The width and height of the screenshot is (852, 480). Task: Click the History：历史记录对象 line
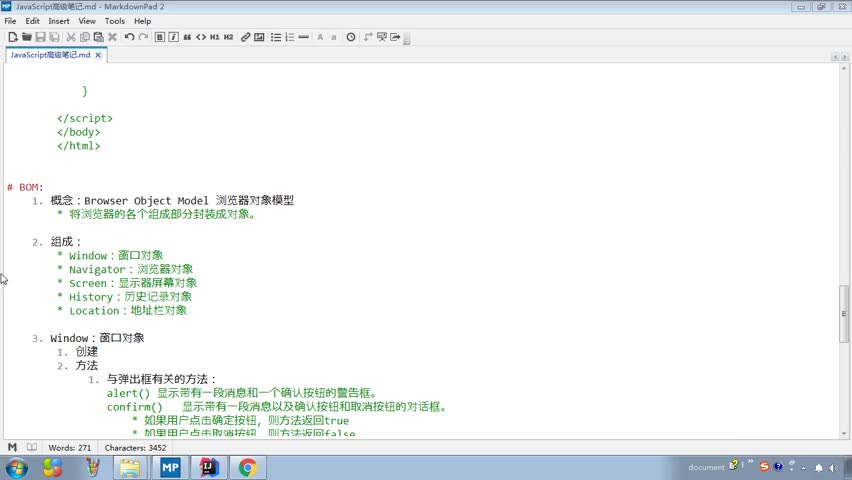click(130, 297)
